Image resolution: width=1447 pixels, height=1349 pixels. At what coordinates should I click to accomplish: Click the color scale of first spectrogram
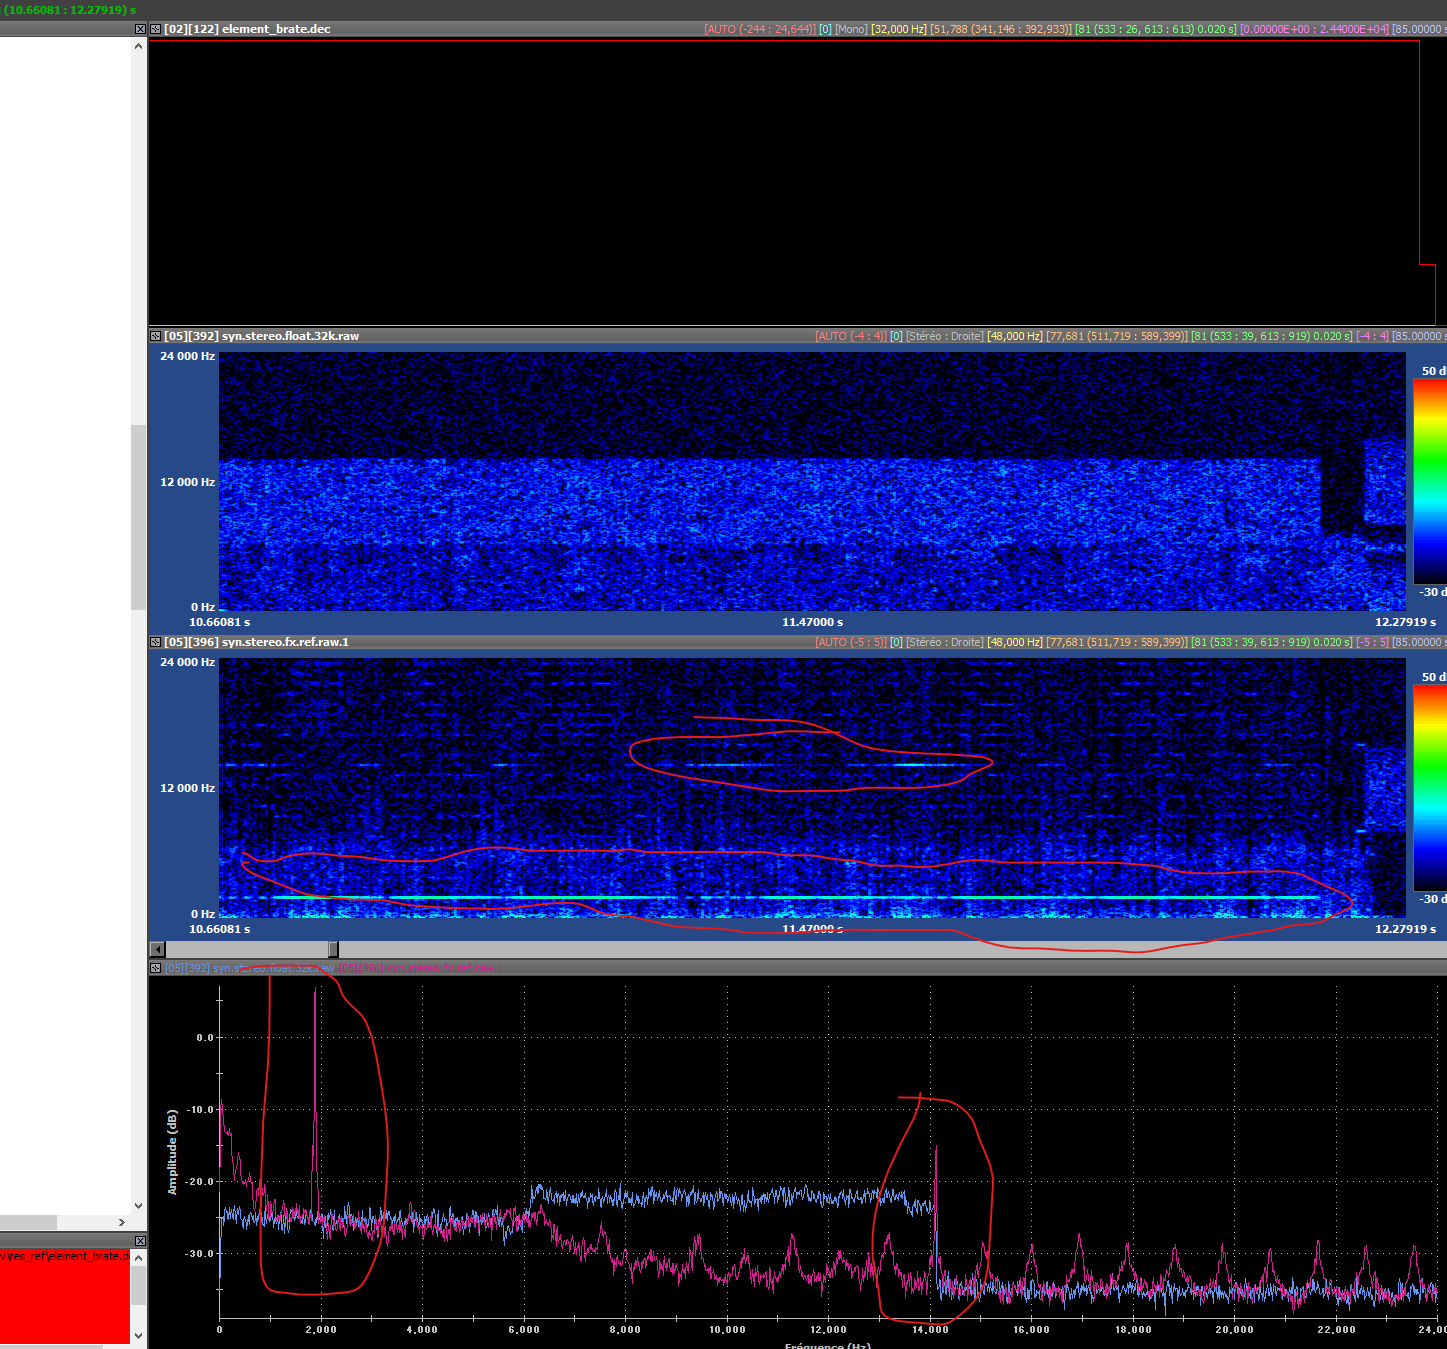(x=1429, y=481)
